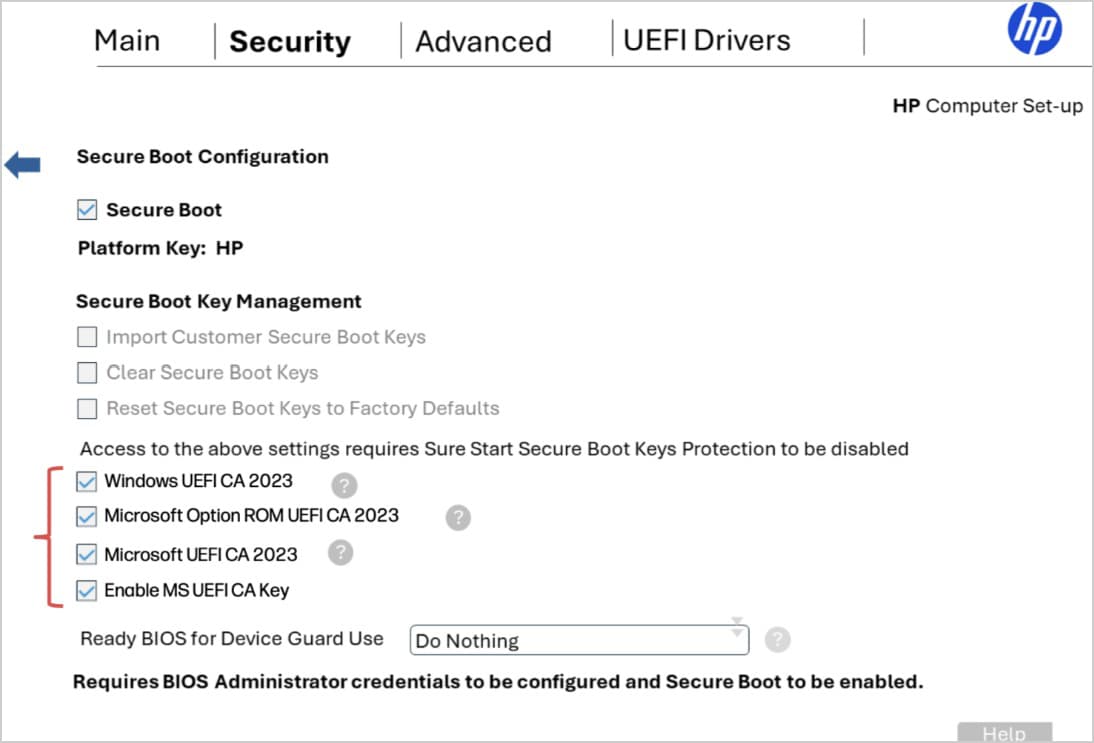Image resolution: width=1094 pixels, height=743 pixels.
Task: Open help for Microsoft Option ROM UEFI CA 2023
Action: point(458,518)
